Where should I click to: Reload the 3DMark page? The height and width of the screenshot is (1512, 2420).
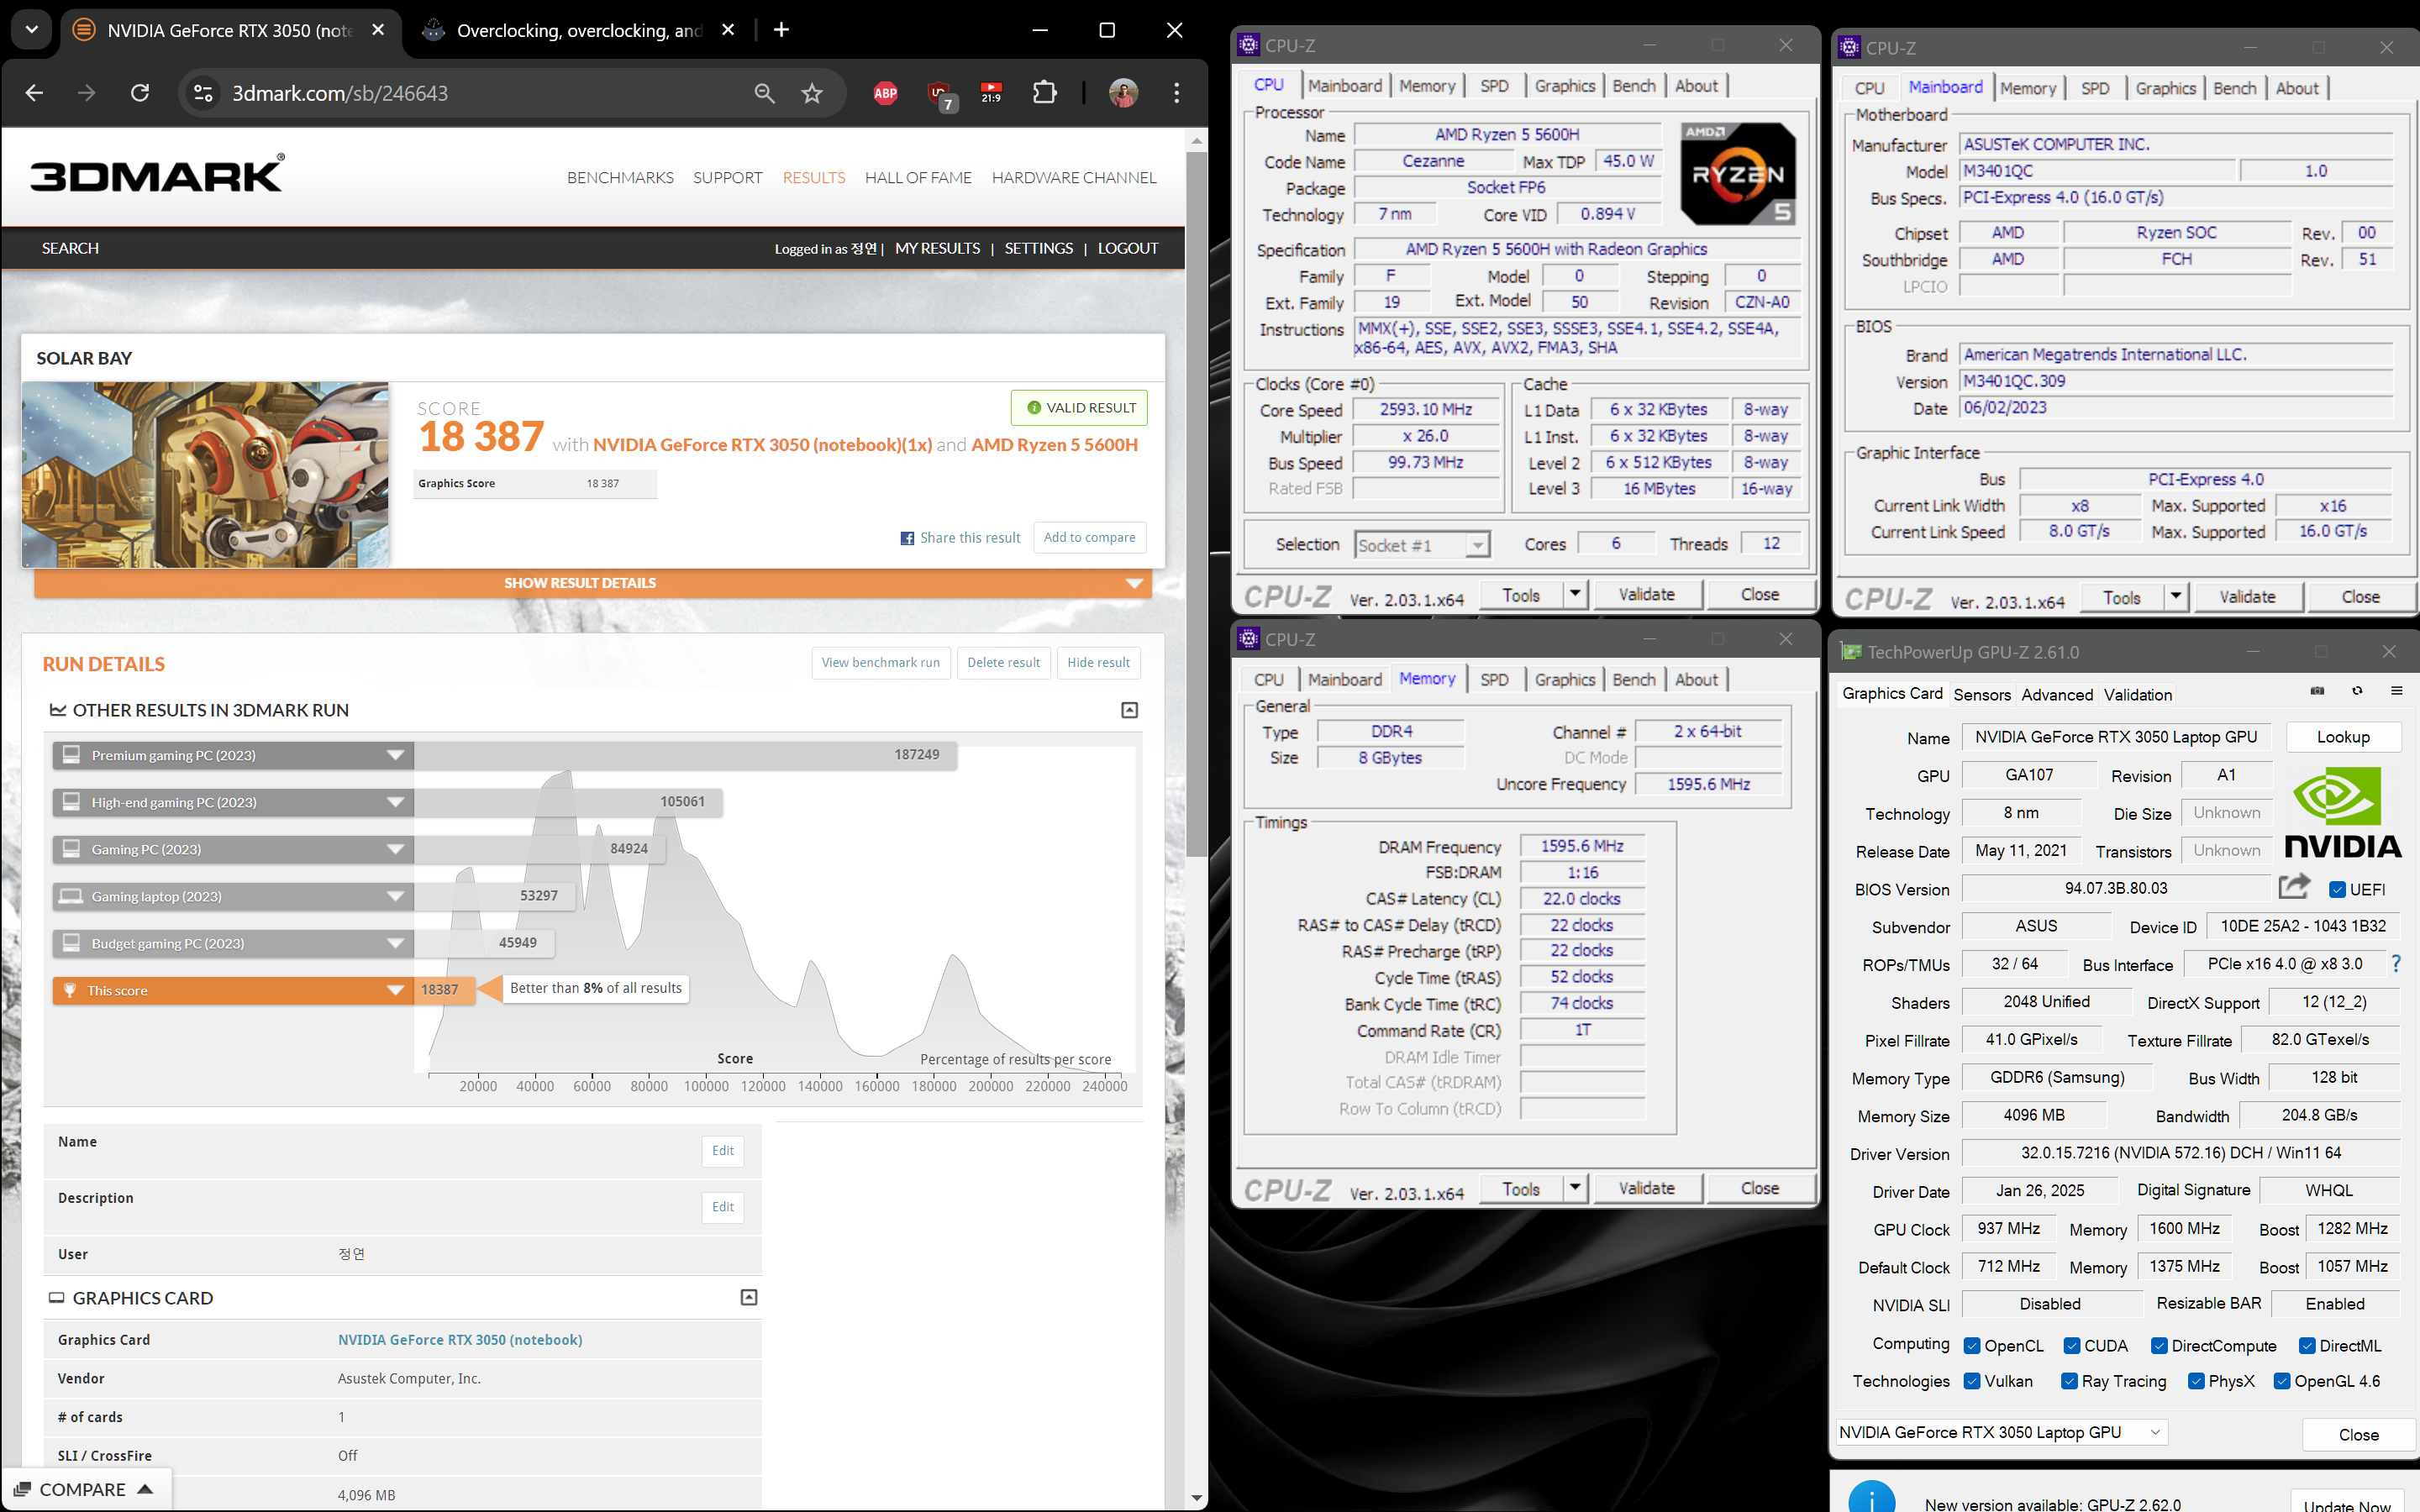140,93
